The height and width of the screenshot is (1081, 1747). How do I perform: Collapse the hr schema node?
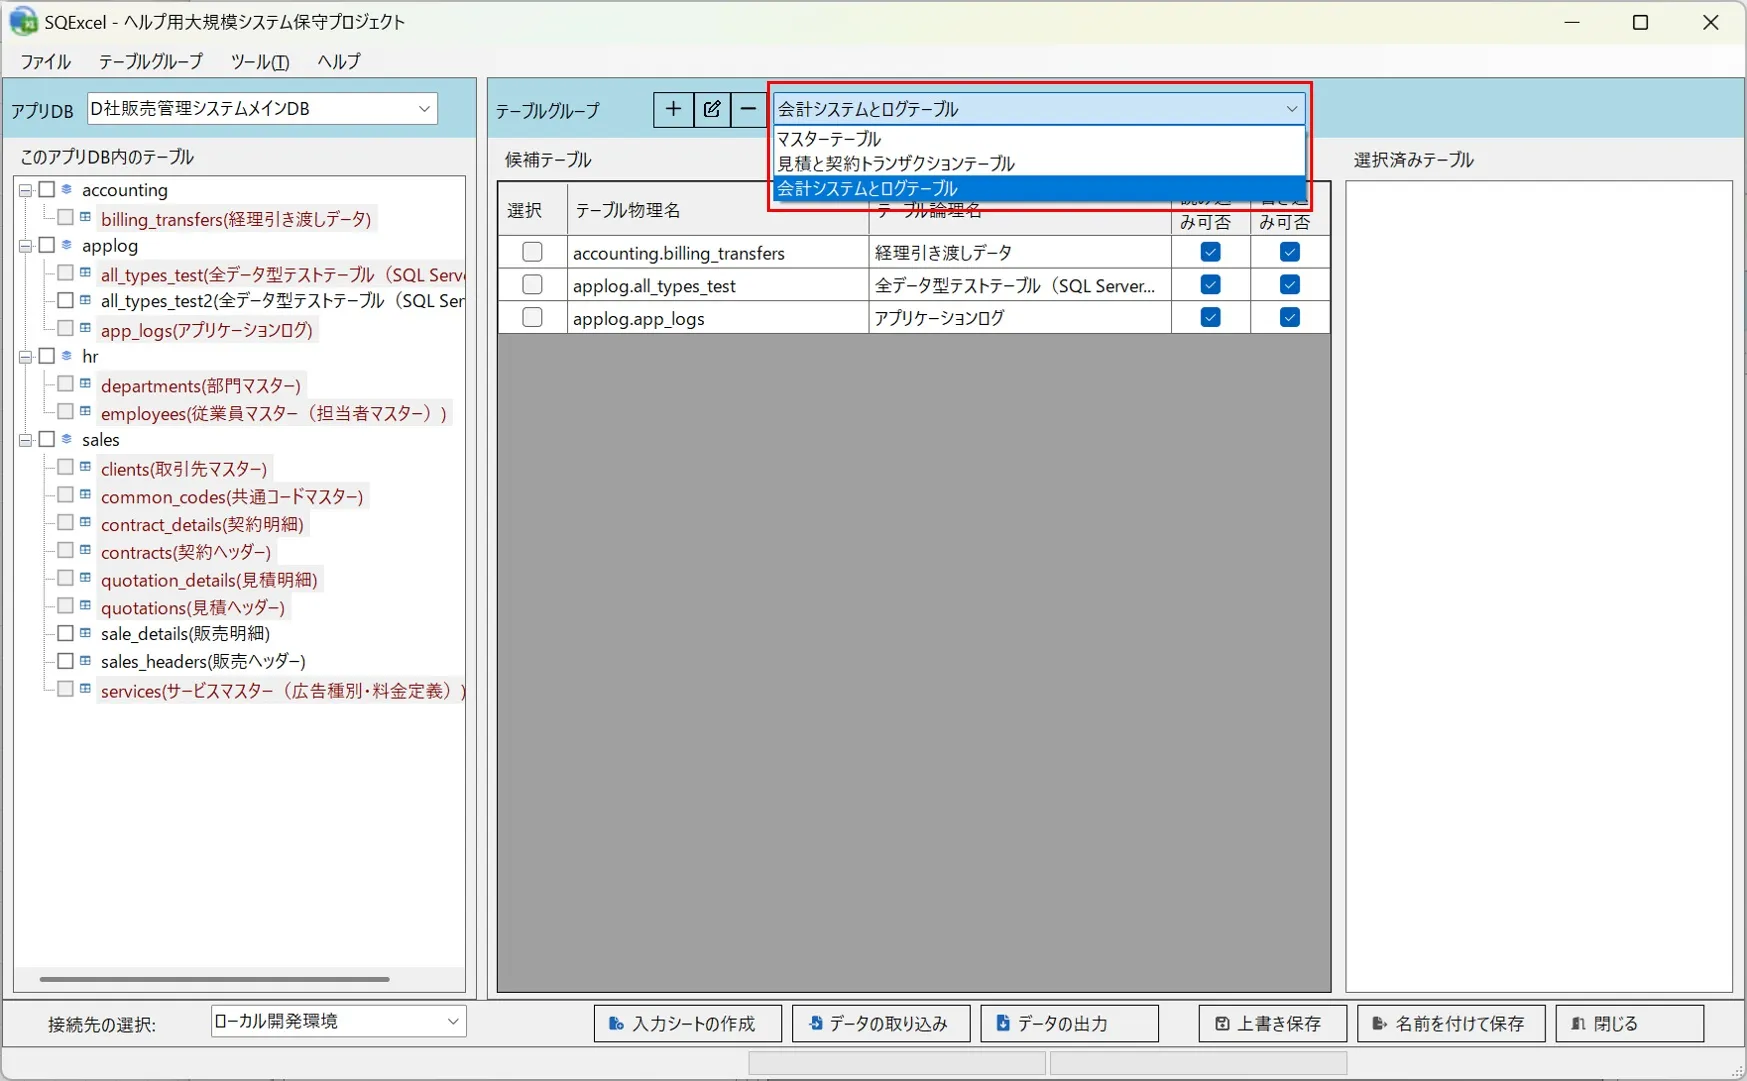[26, 356]
